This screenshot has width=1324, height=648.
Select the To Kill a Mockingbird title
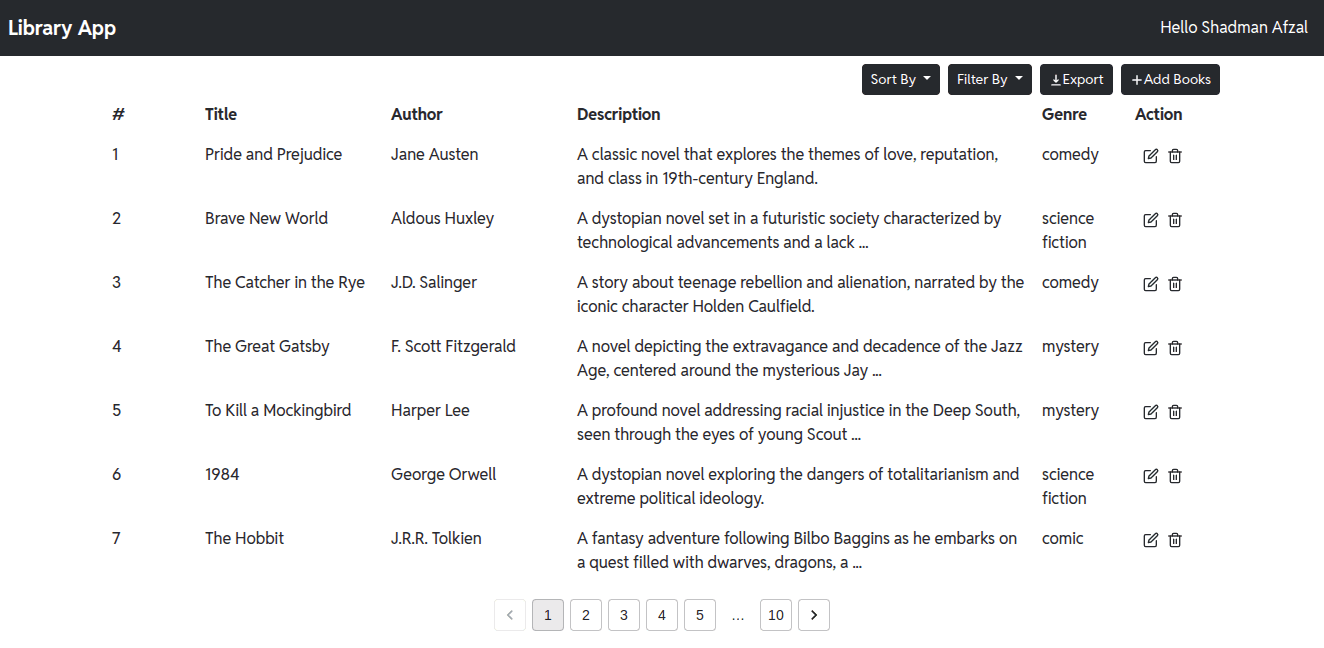click(278, 410)
